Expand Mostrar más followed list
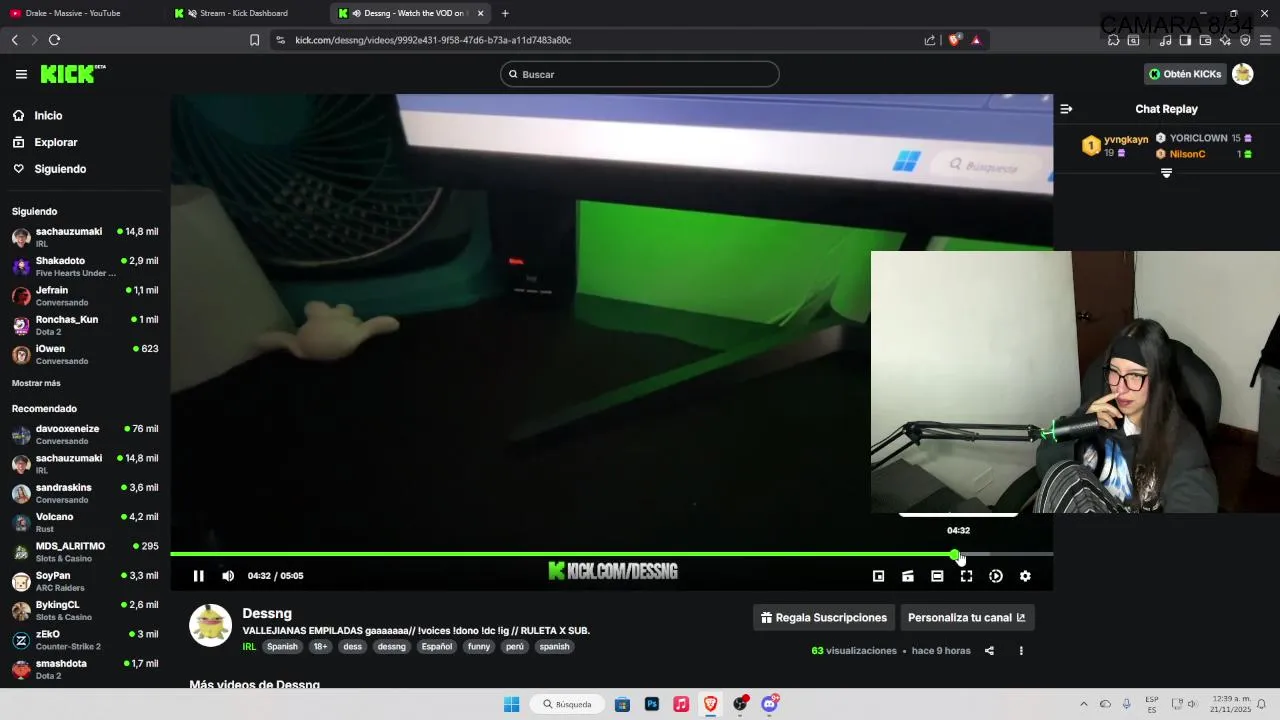The image size is (1280, 720). tap(36, 383)
